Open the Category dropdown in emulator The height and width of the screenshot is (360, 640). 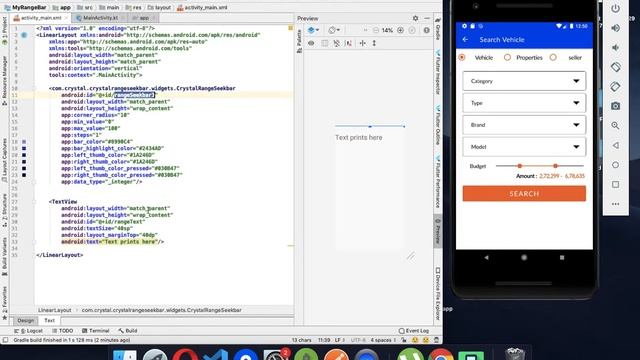pyautogui.click(x=524, y=81)
